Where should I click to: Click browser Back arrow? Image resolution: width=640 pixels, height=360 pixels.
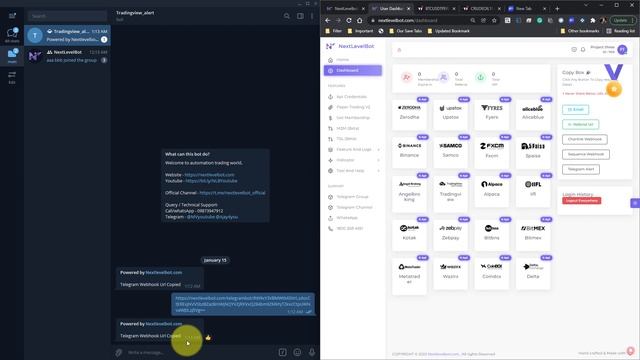tap(328, 20)
